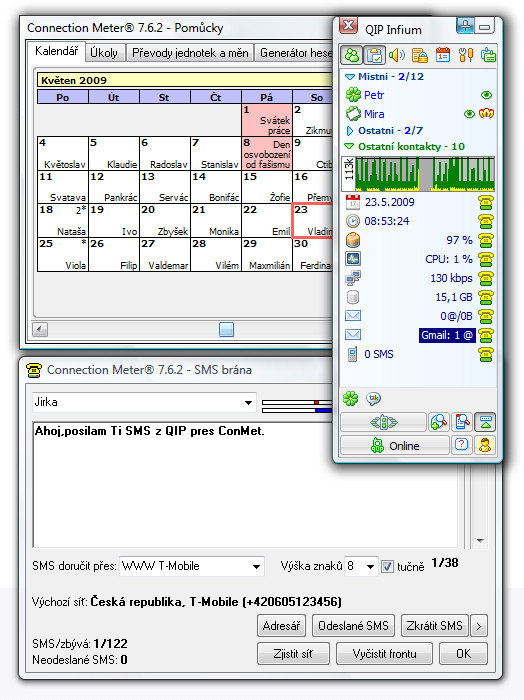Click the eye icon next to Mira
This screenshot has width=524, height=700.
point(469,114)
